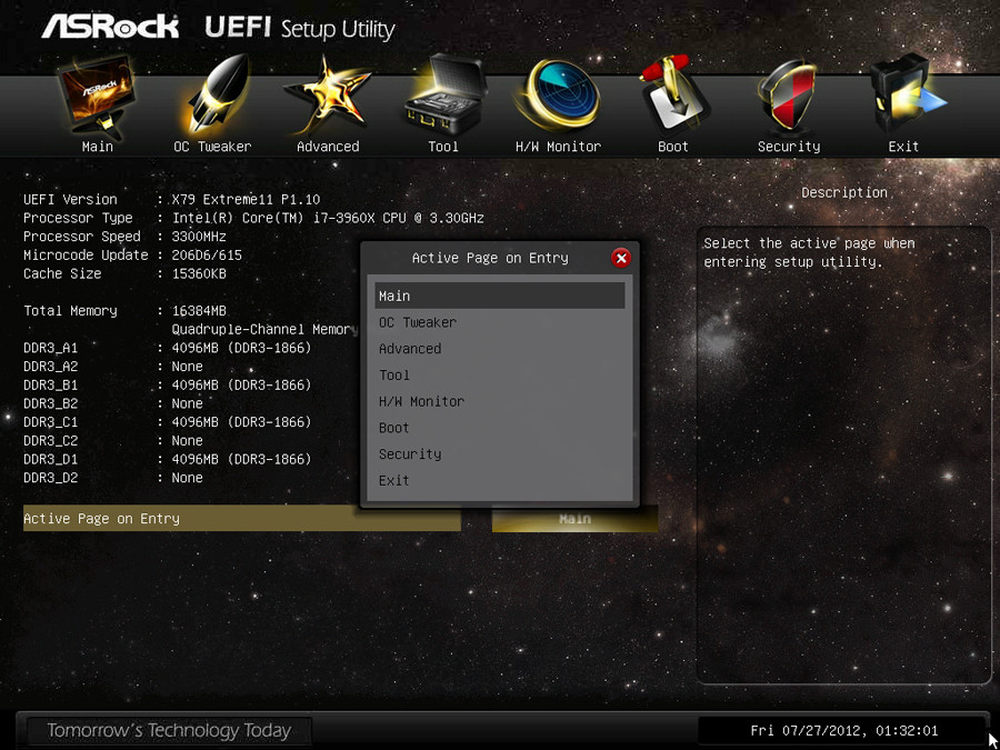Image resolution: width=1000 pixels, height=750 pixels.
Task: Click the Tool tab label
Action: click(443, 147)
